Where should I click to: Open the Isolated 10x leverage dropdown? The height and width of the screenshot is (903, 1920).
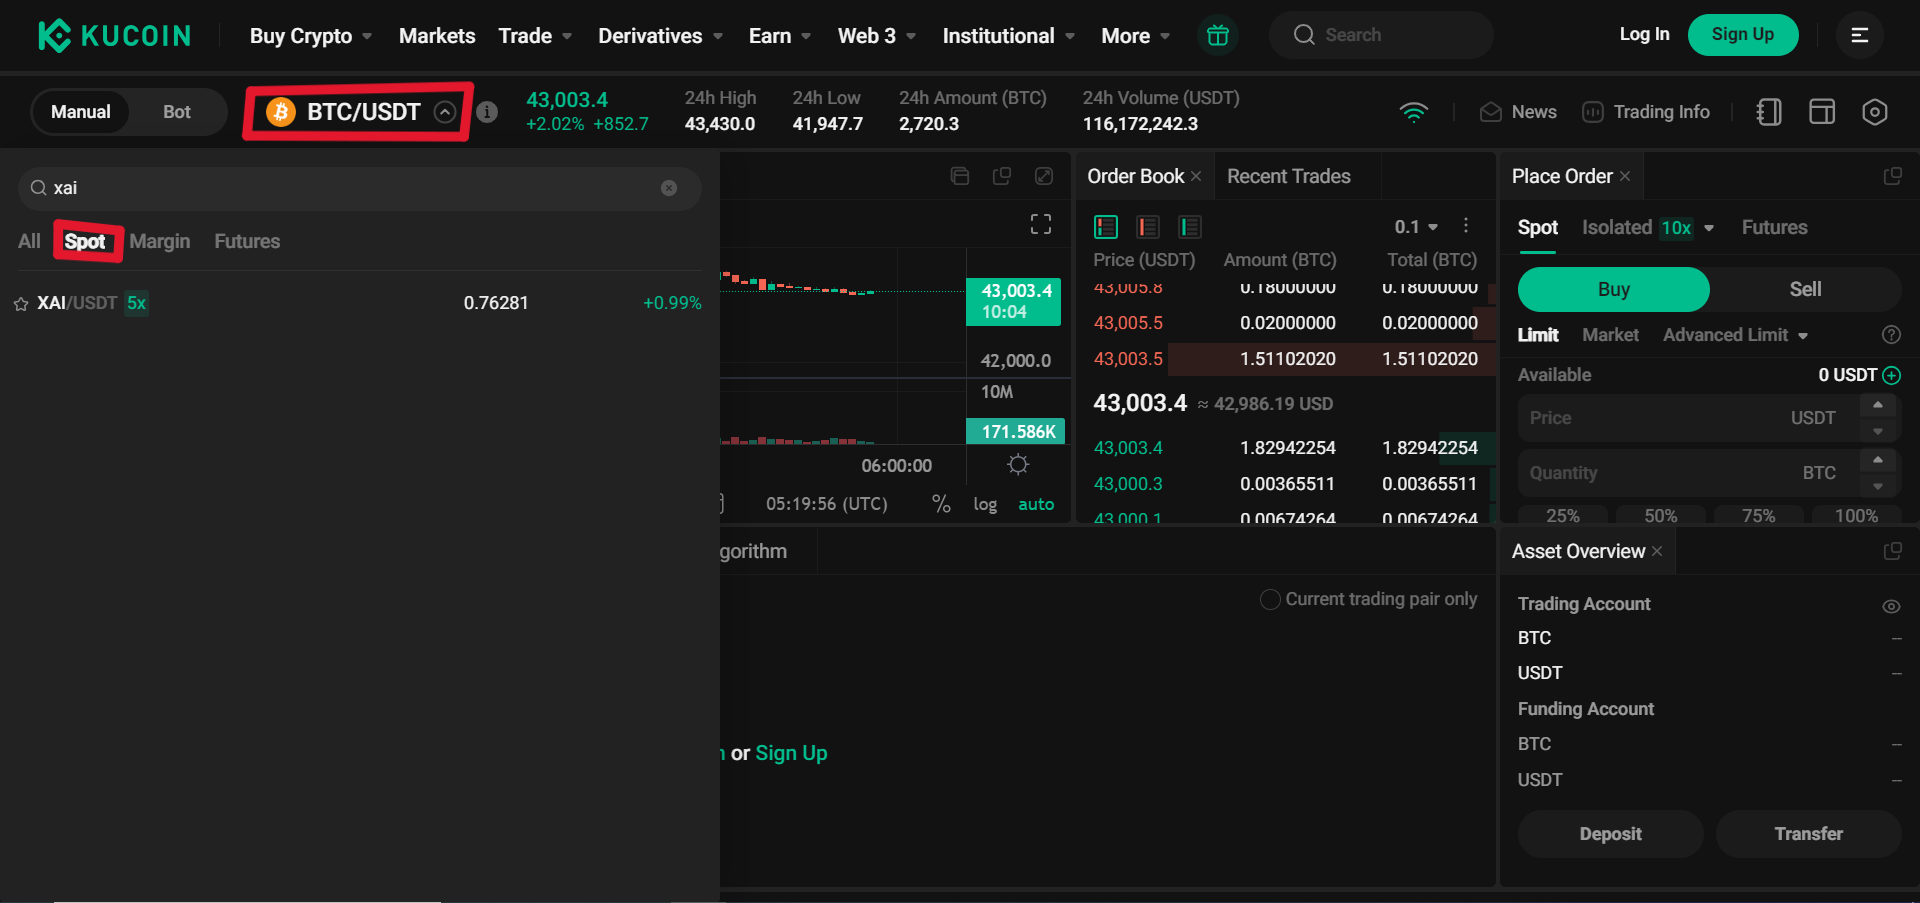click(1648, 227)
